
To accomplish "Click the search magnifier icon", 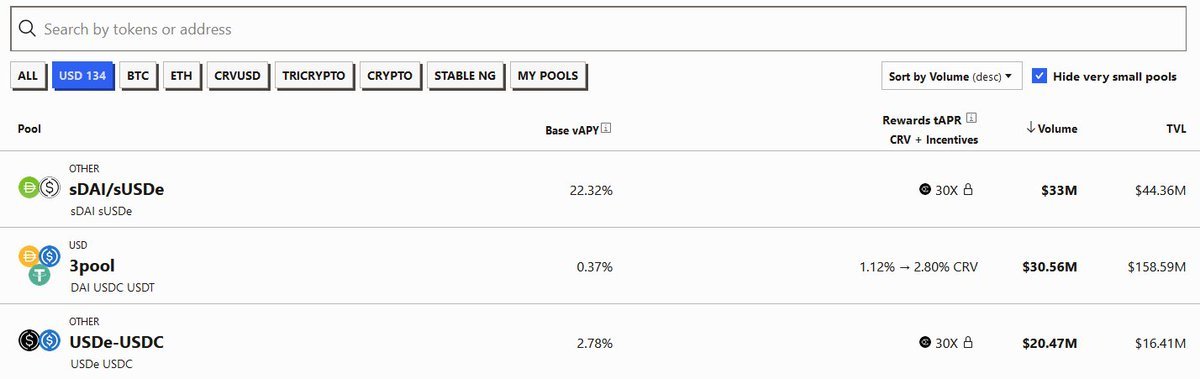I will click(28, 29).
